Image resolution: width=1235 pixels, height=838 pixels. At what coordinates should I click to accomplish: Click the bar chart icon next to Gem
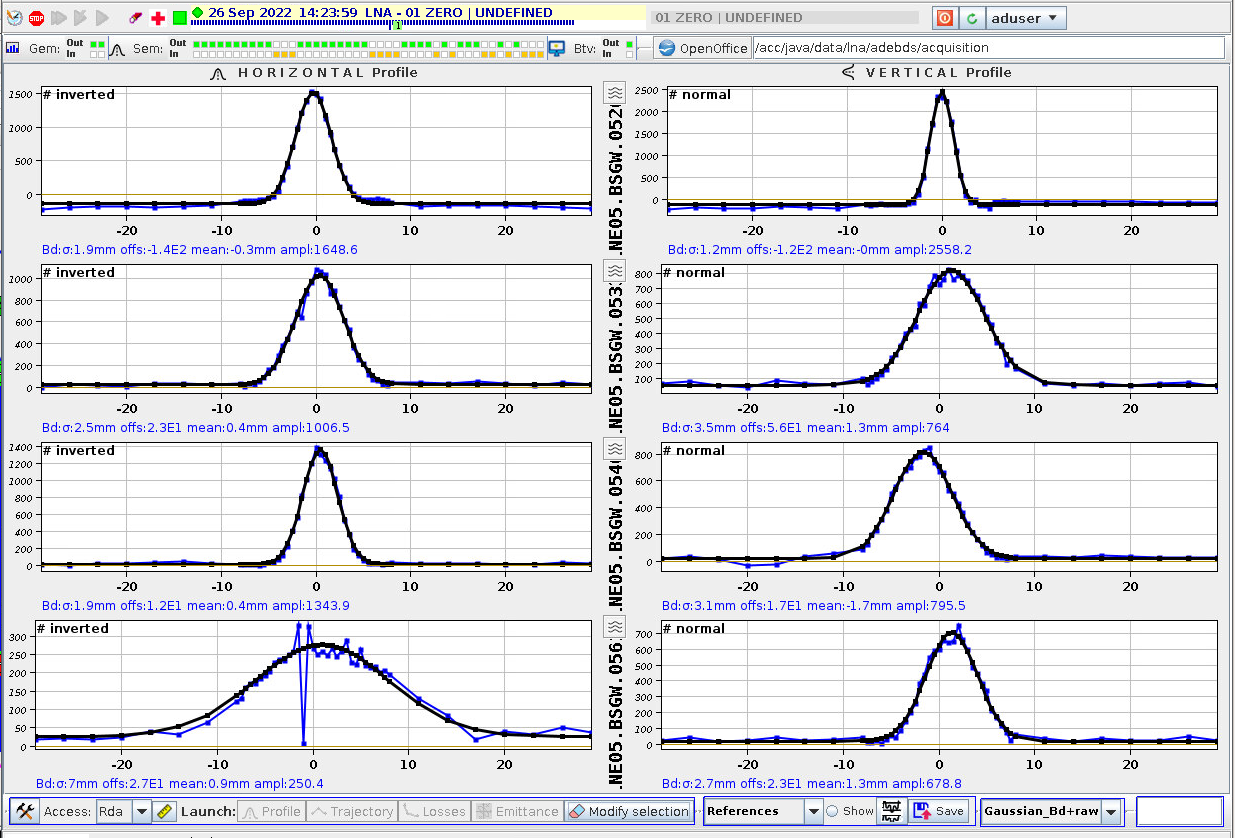tap(14, 48)
